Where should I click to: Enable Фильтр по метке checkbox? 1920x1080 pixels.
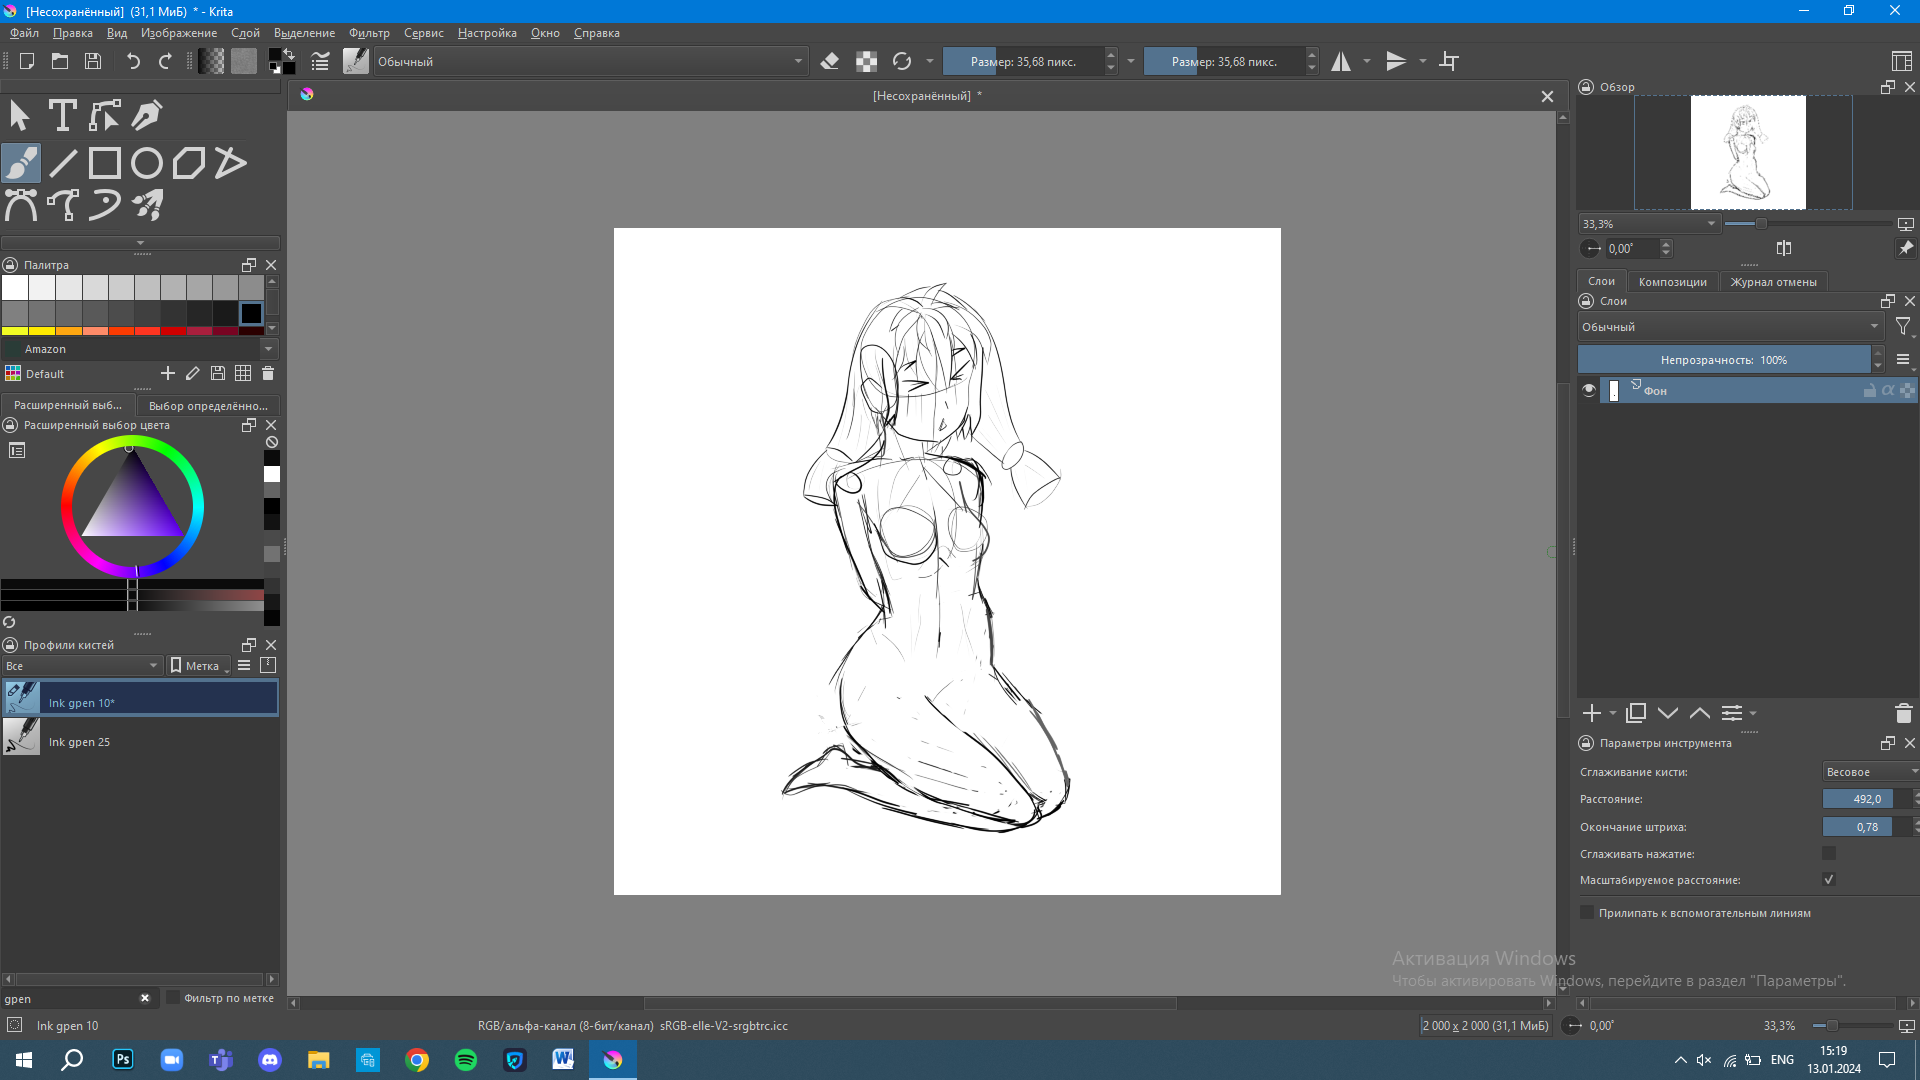coord(173,998)
